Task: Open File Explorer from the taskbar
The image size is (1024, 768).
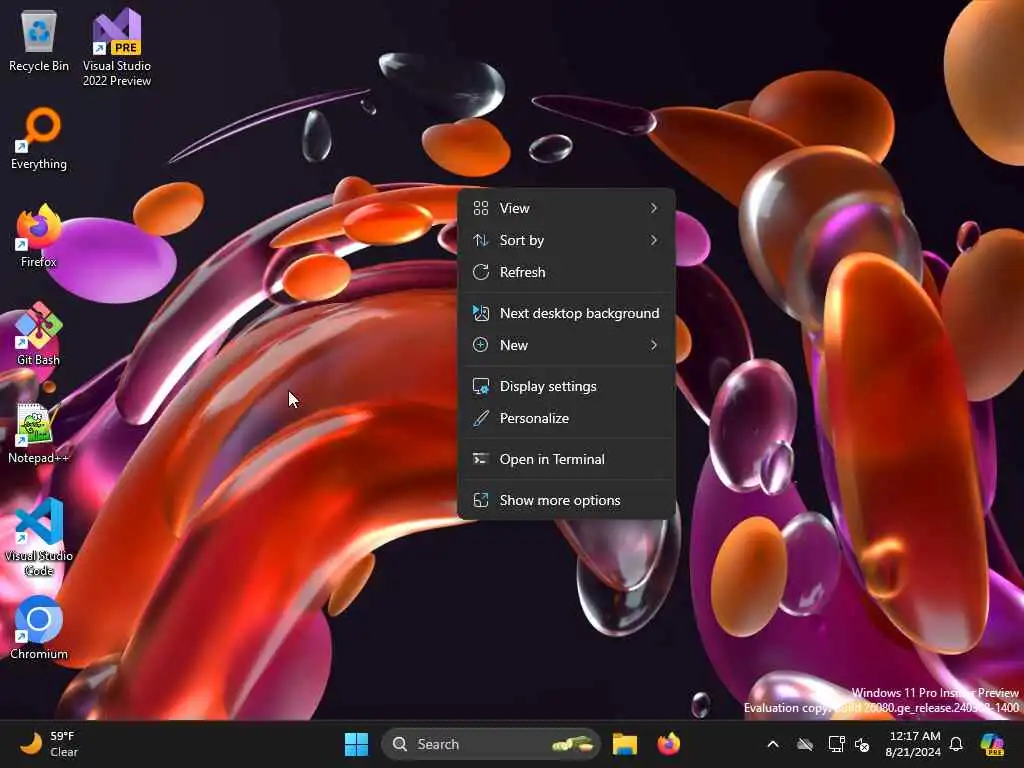Action: coord(624,744)
